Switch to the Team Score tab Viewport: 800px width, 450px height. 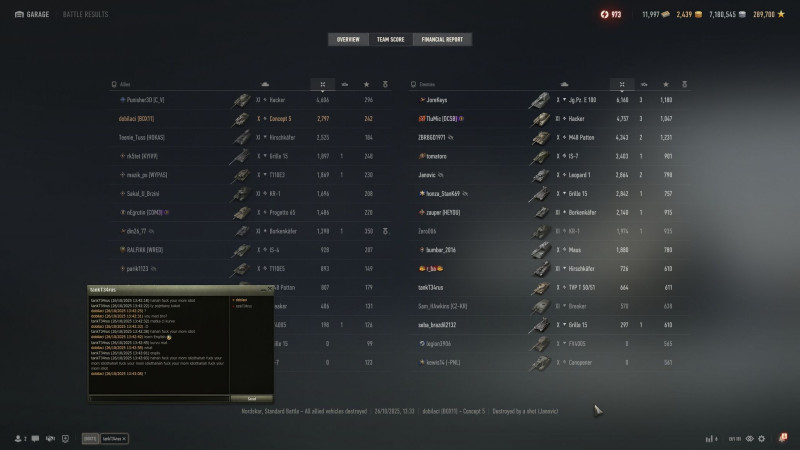pos(390,39)
